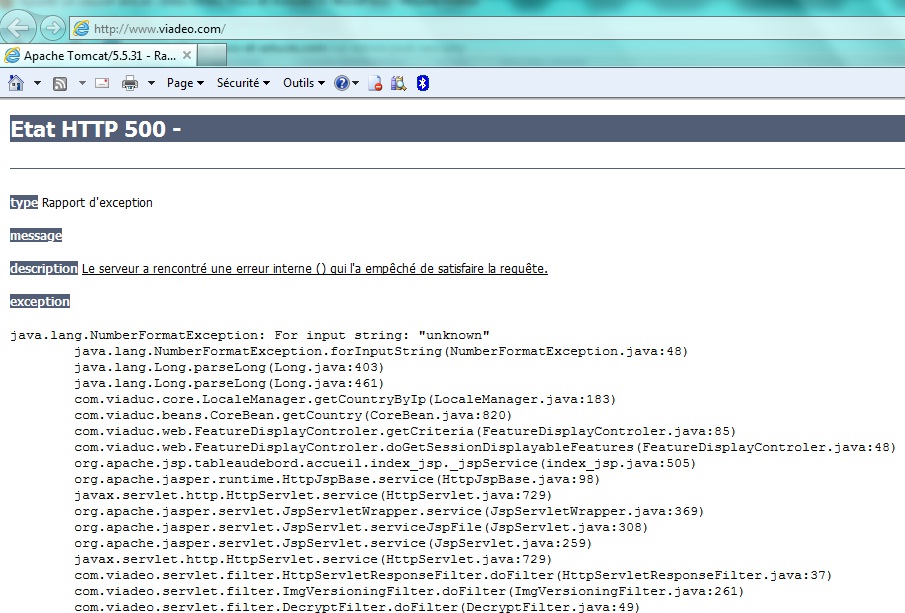Click the document with red mark icon
This screenshot has width=905, height=613.
click(x=375, y=84)
